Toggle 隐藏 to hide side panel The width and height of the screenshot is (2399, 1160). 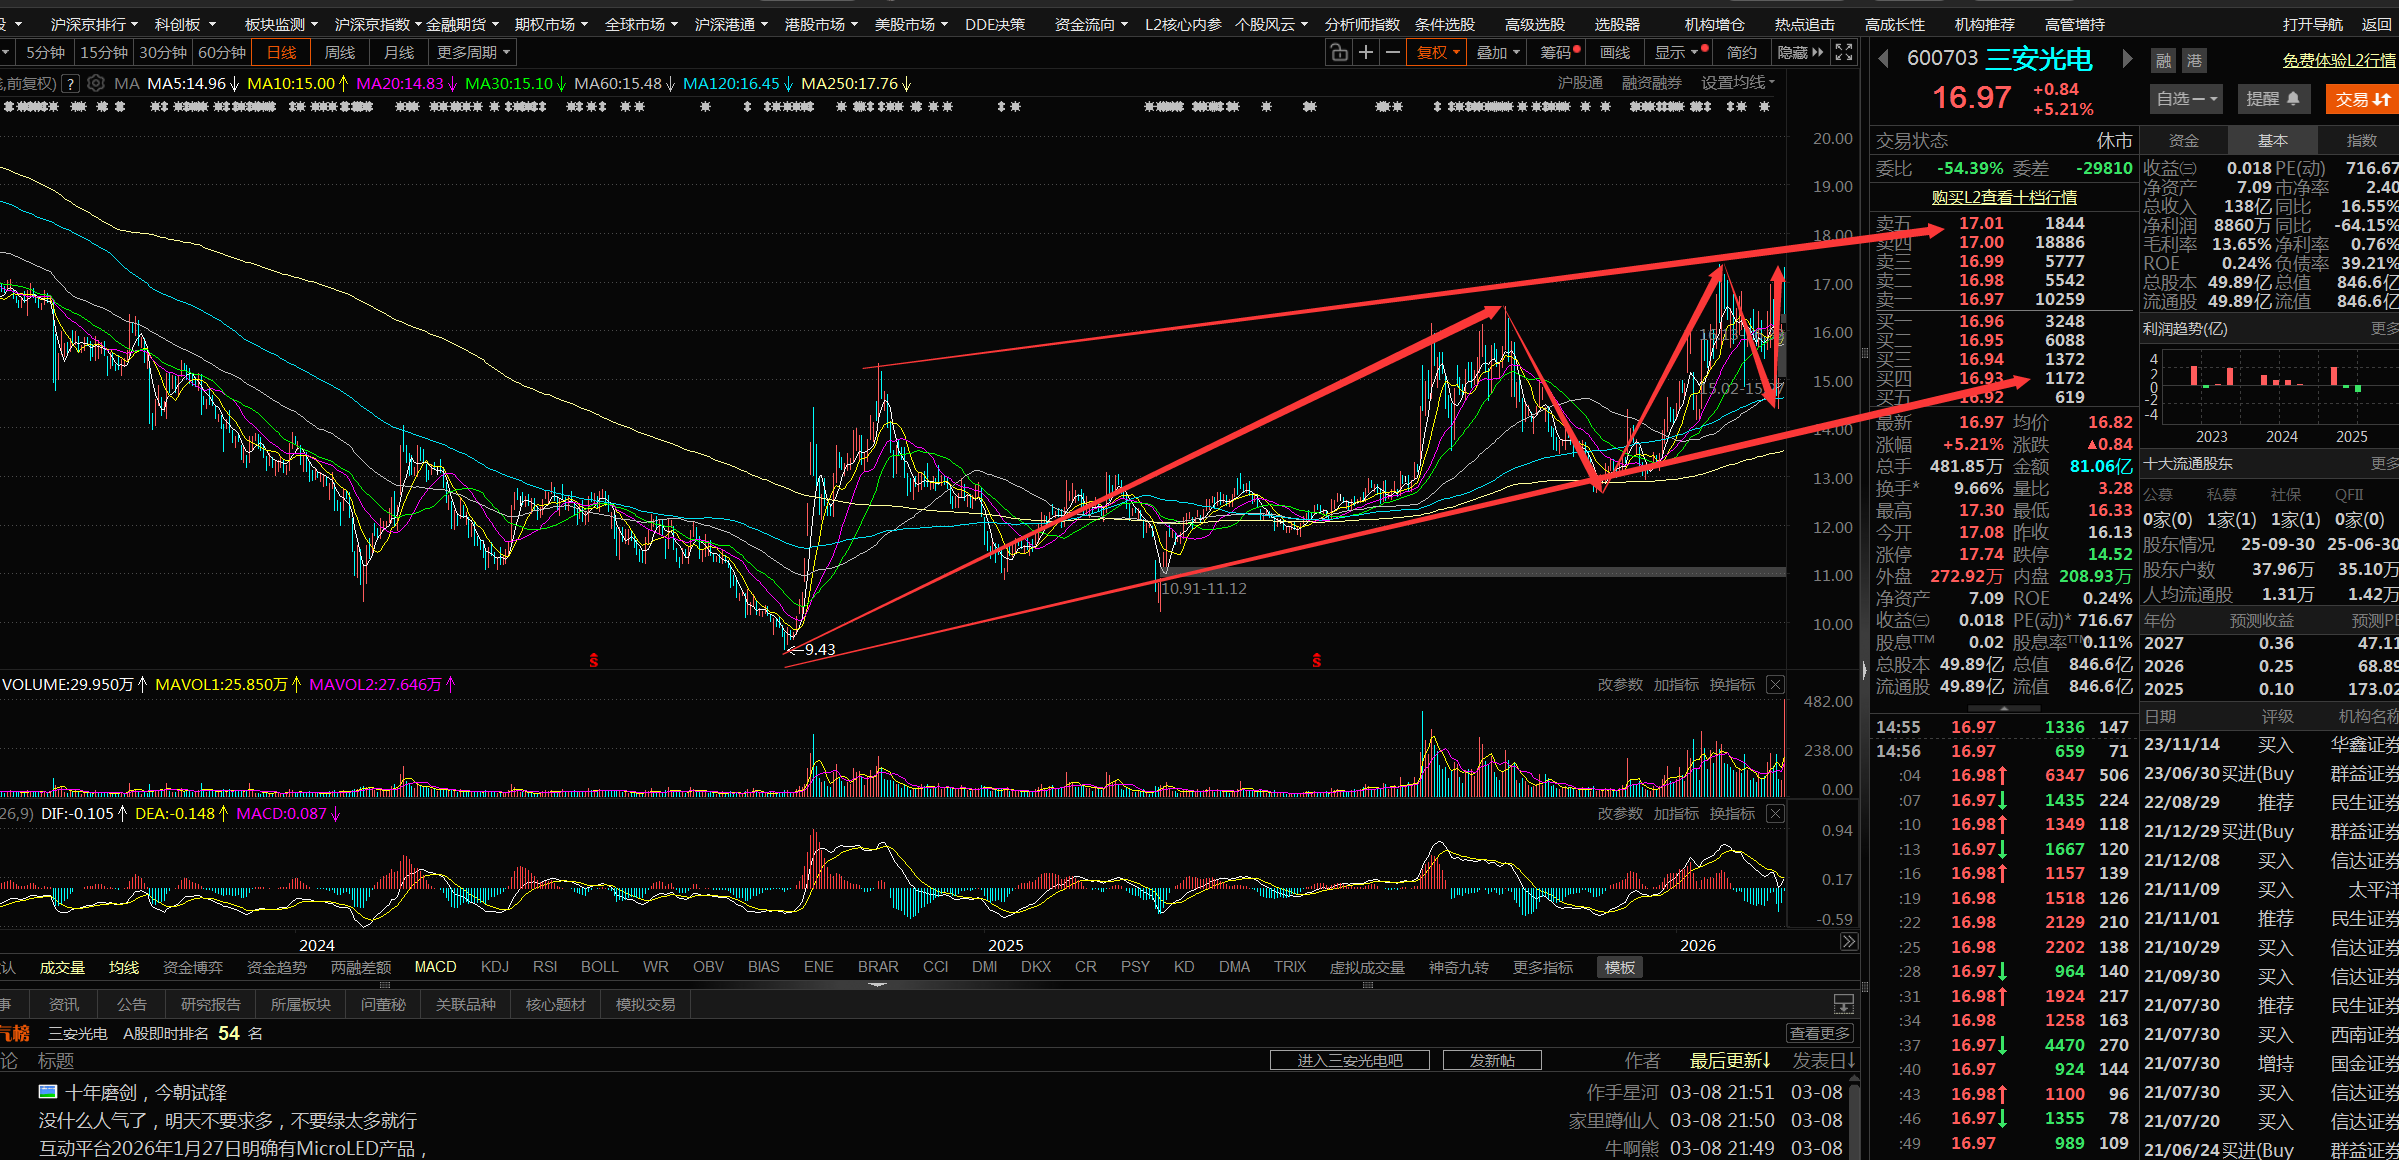(1799, 53)
